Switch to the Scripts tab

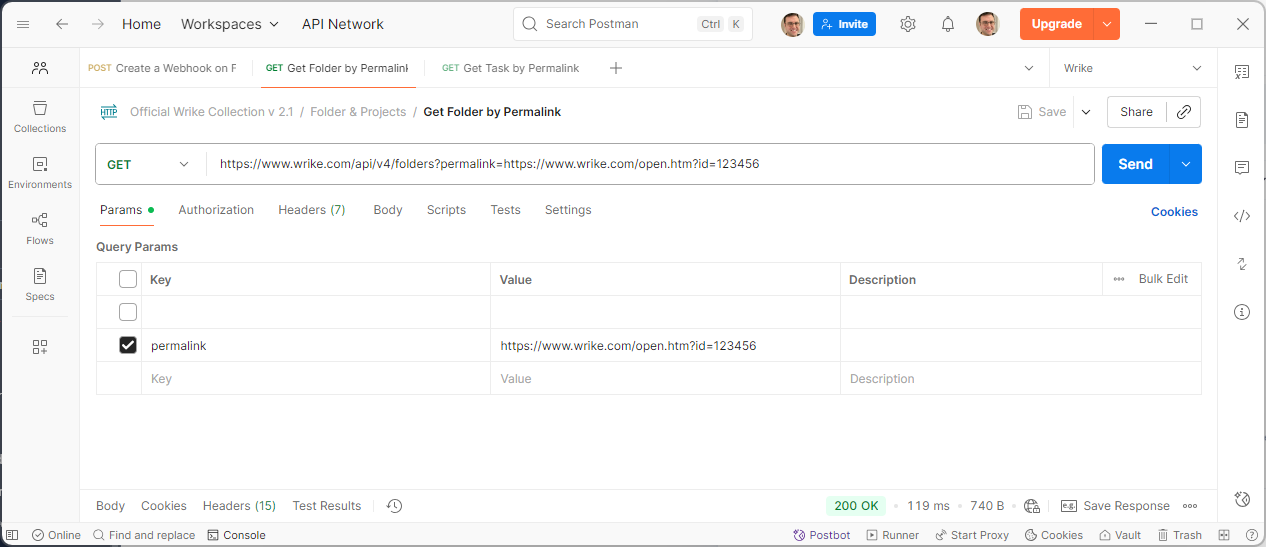446,210
